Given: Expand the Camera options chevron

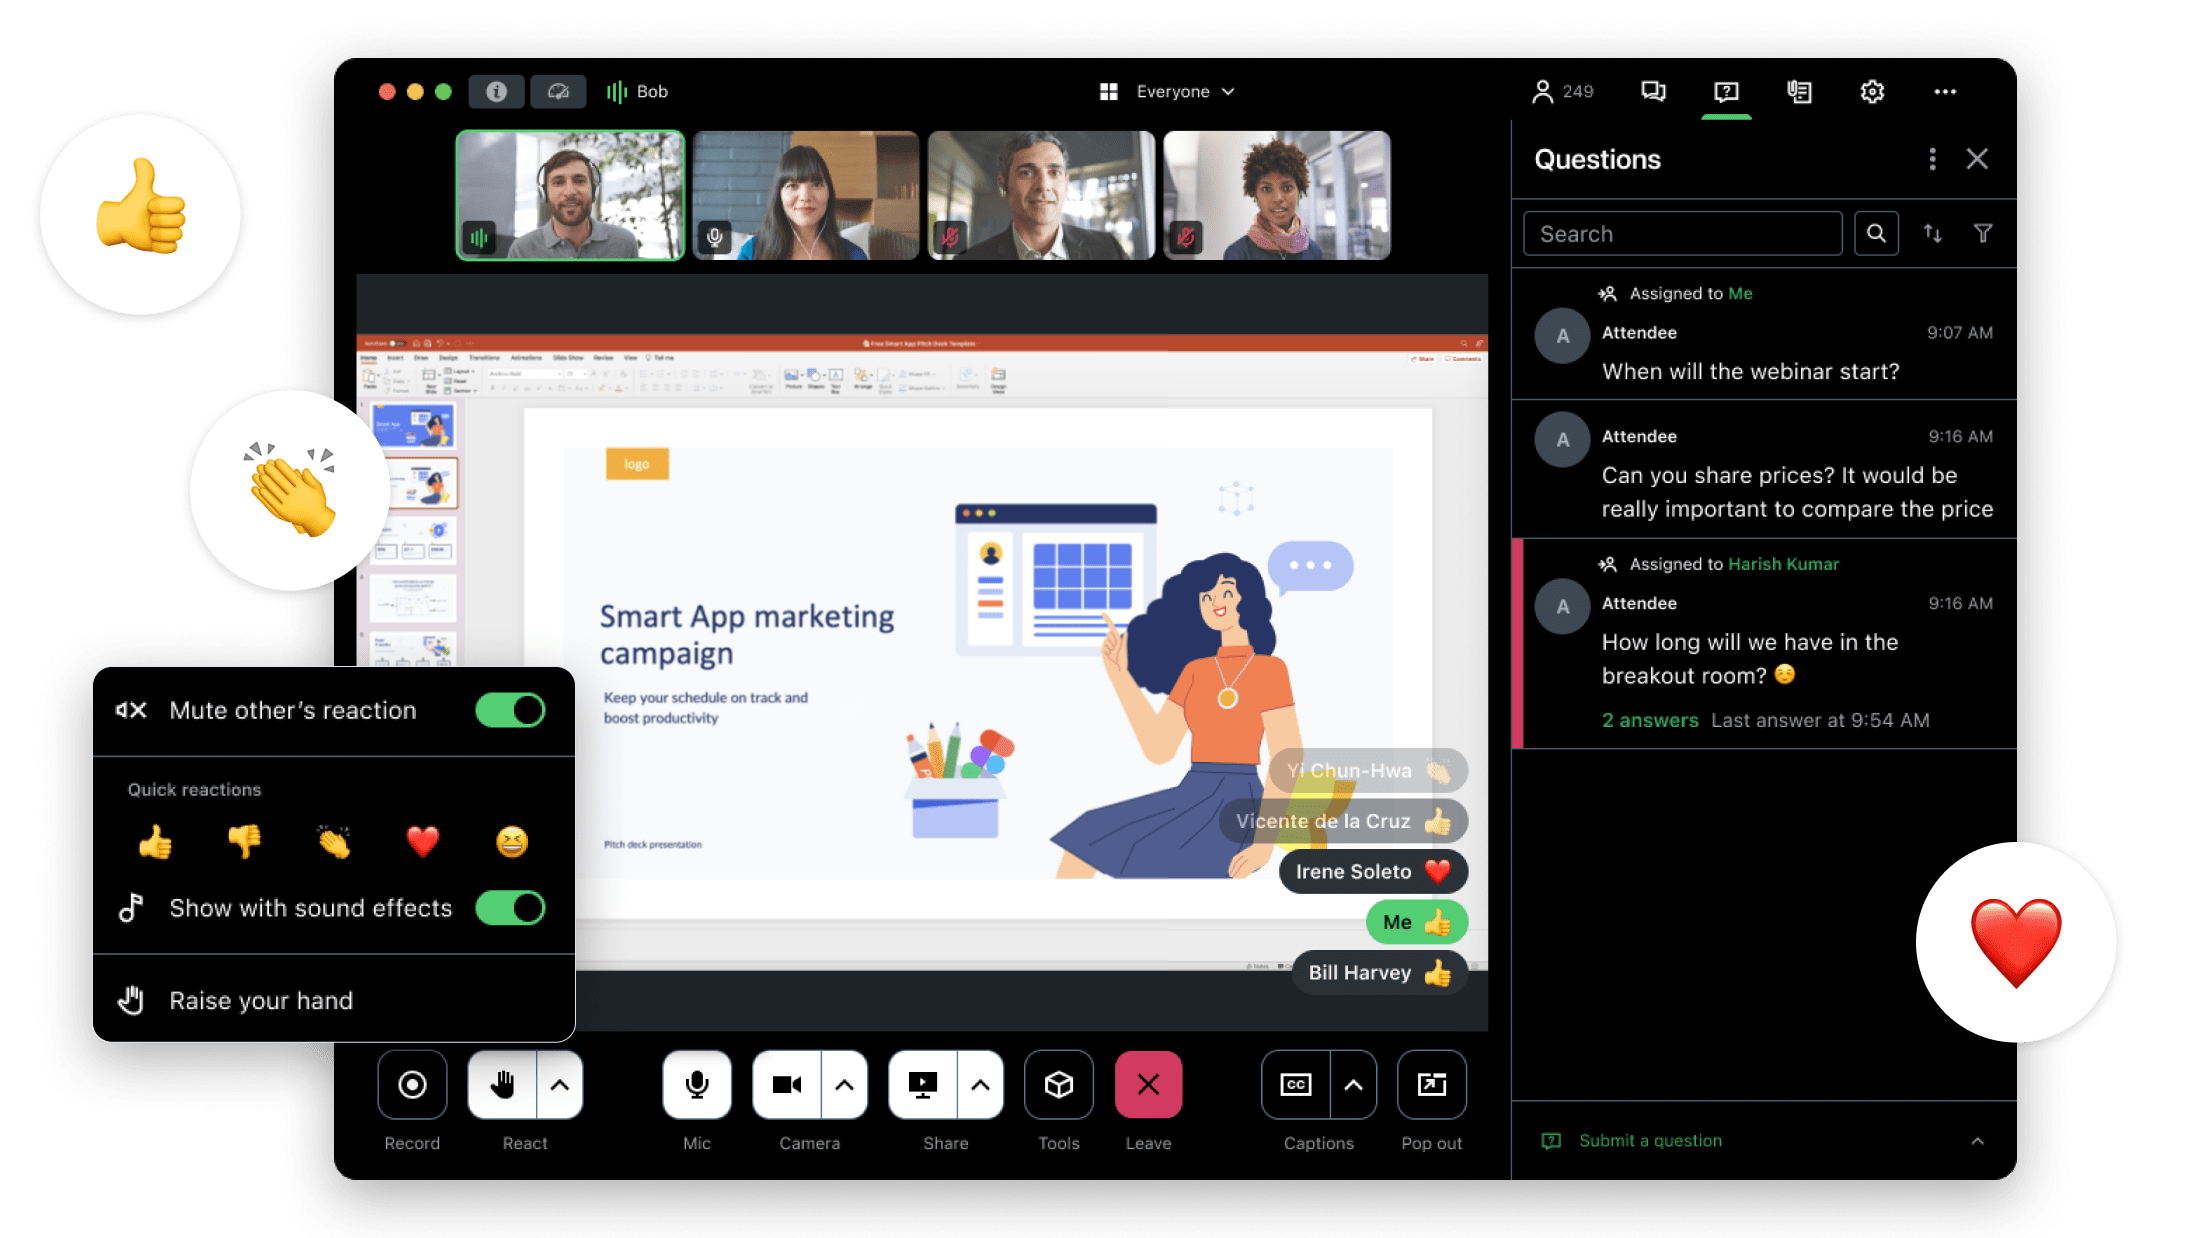Looking at the screenshot, I should pyautogui.click(x=844, y=1085).
